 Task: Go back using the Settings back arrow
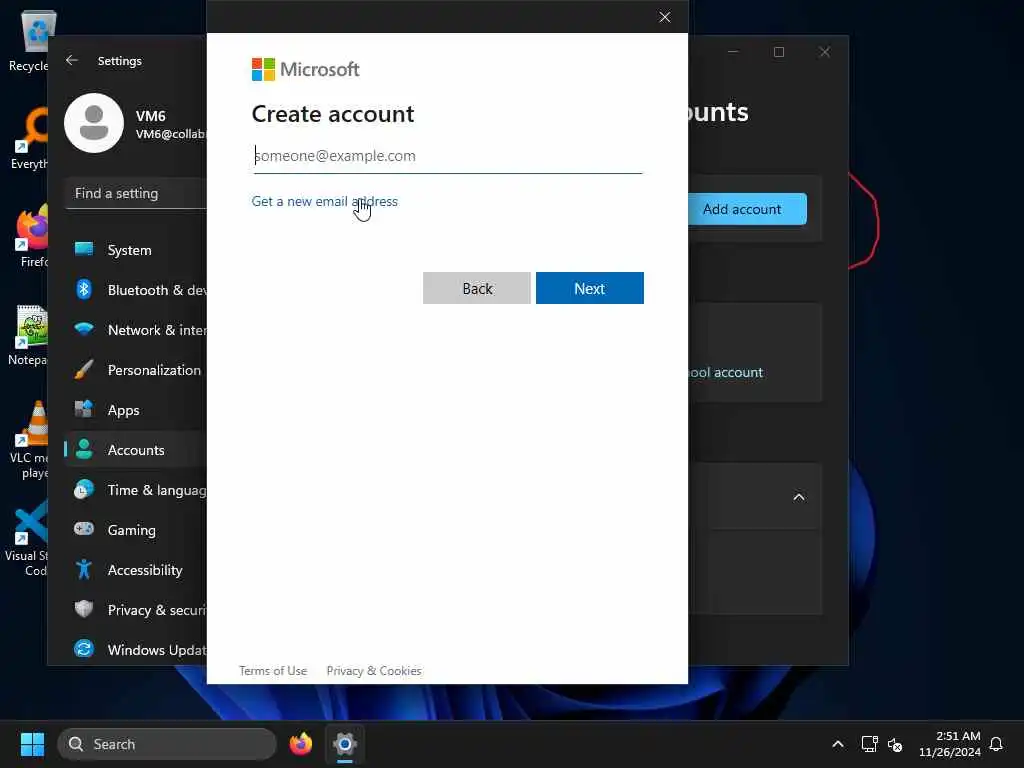click(72, 61)
